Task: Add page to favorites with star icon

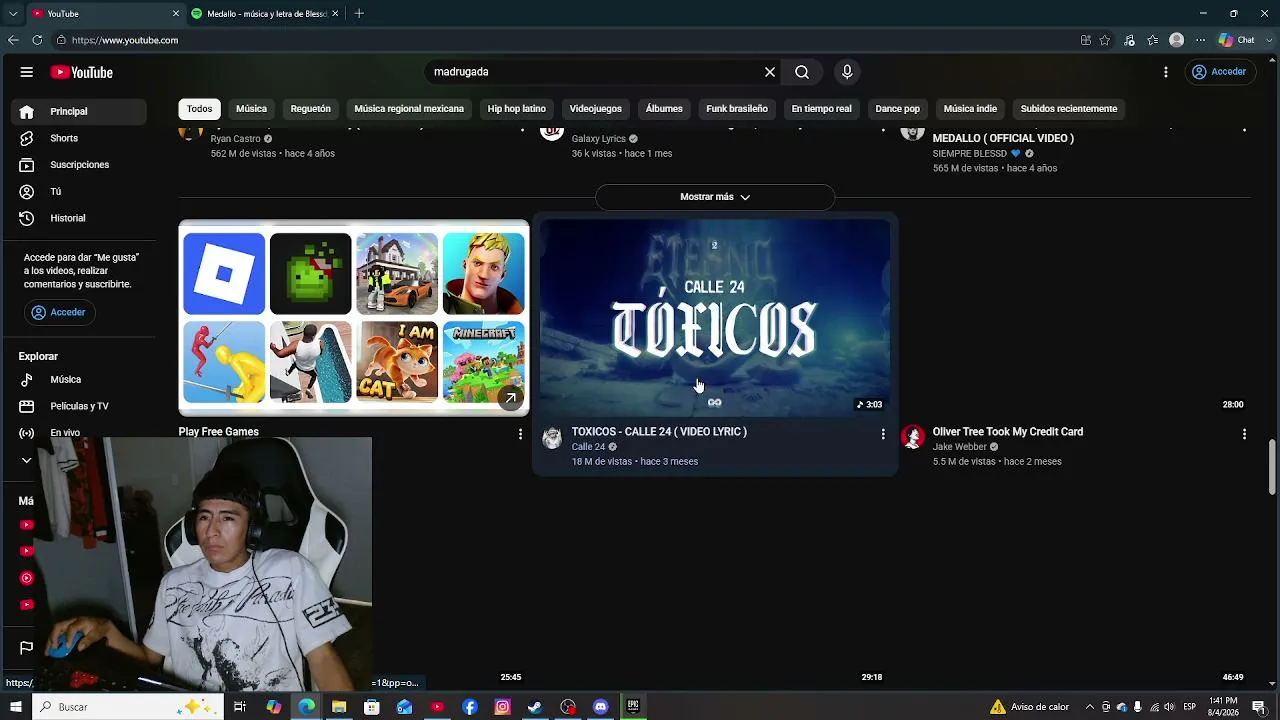Action: [1105, 40]
